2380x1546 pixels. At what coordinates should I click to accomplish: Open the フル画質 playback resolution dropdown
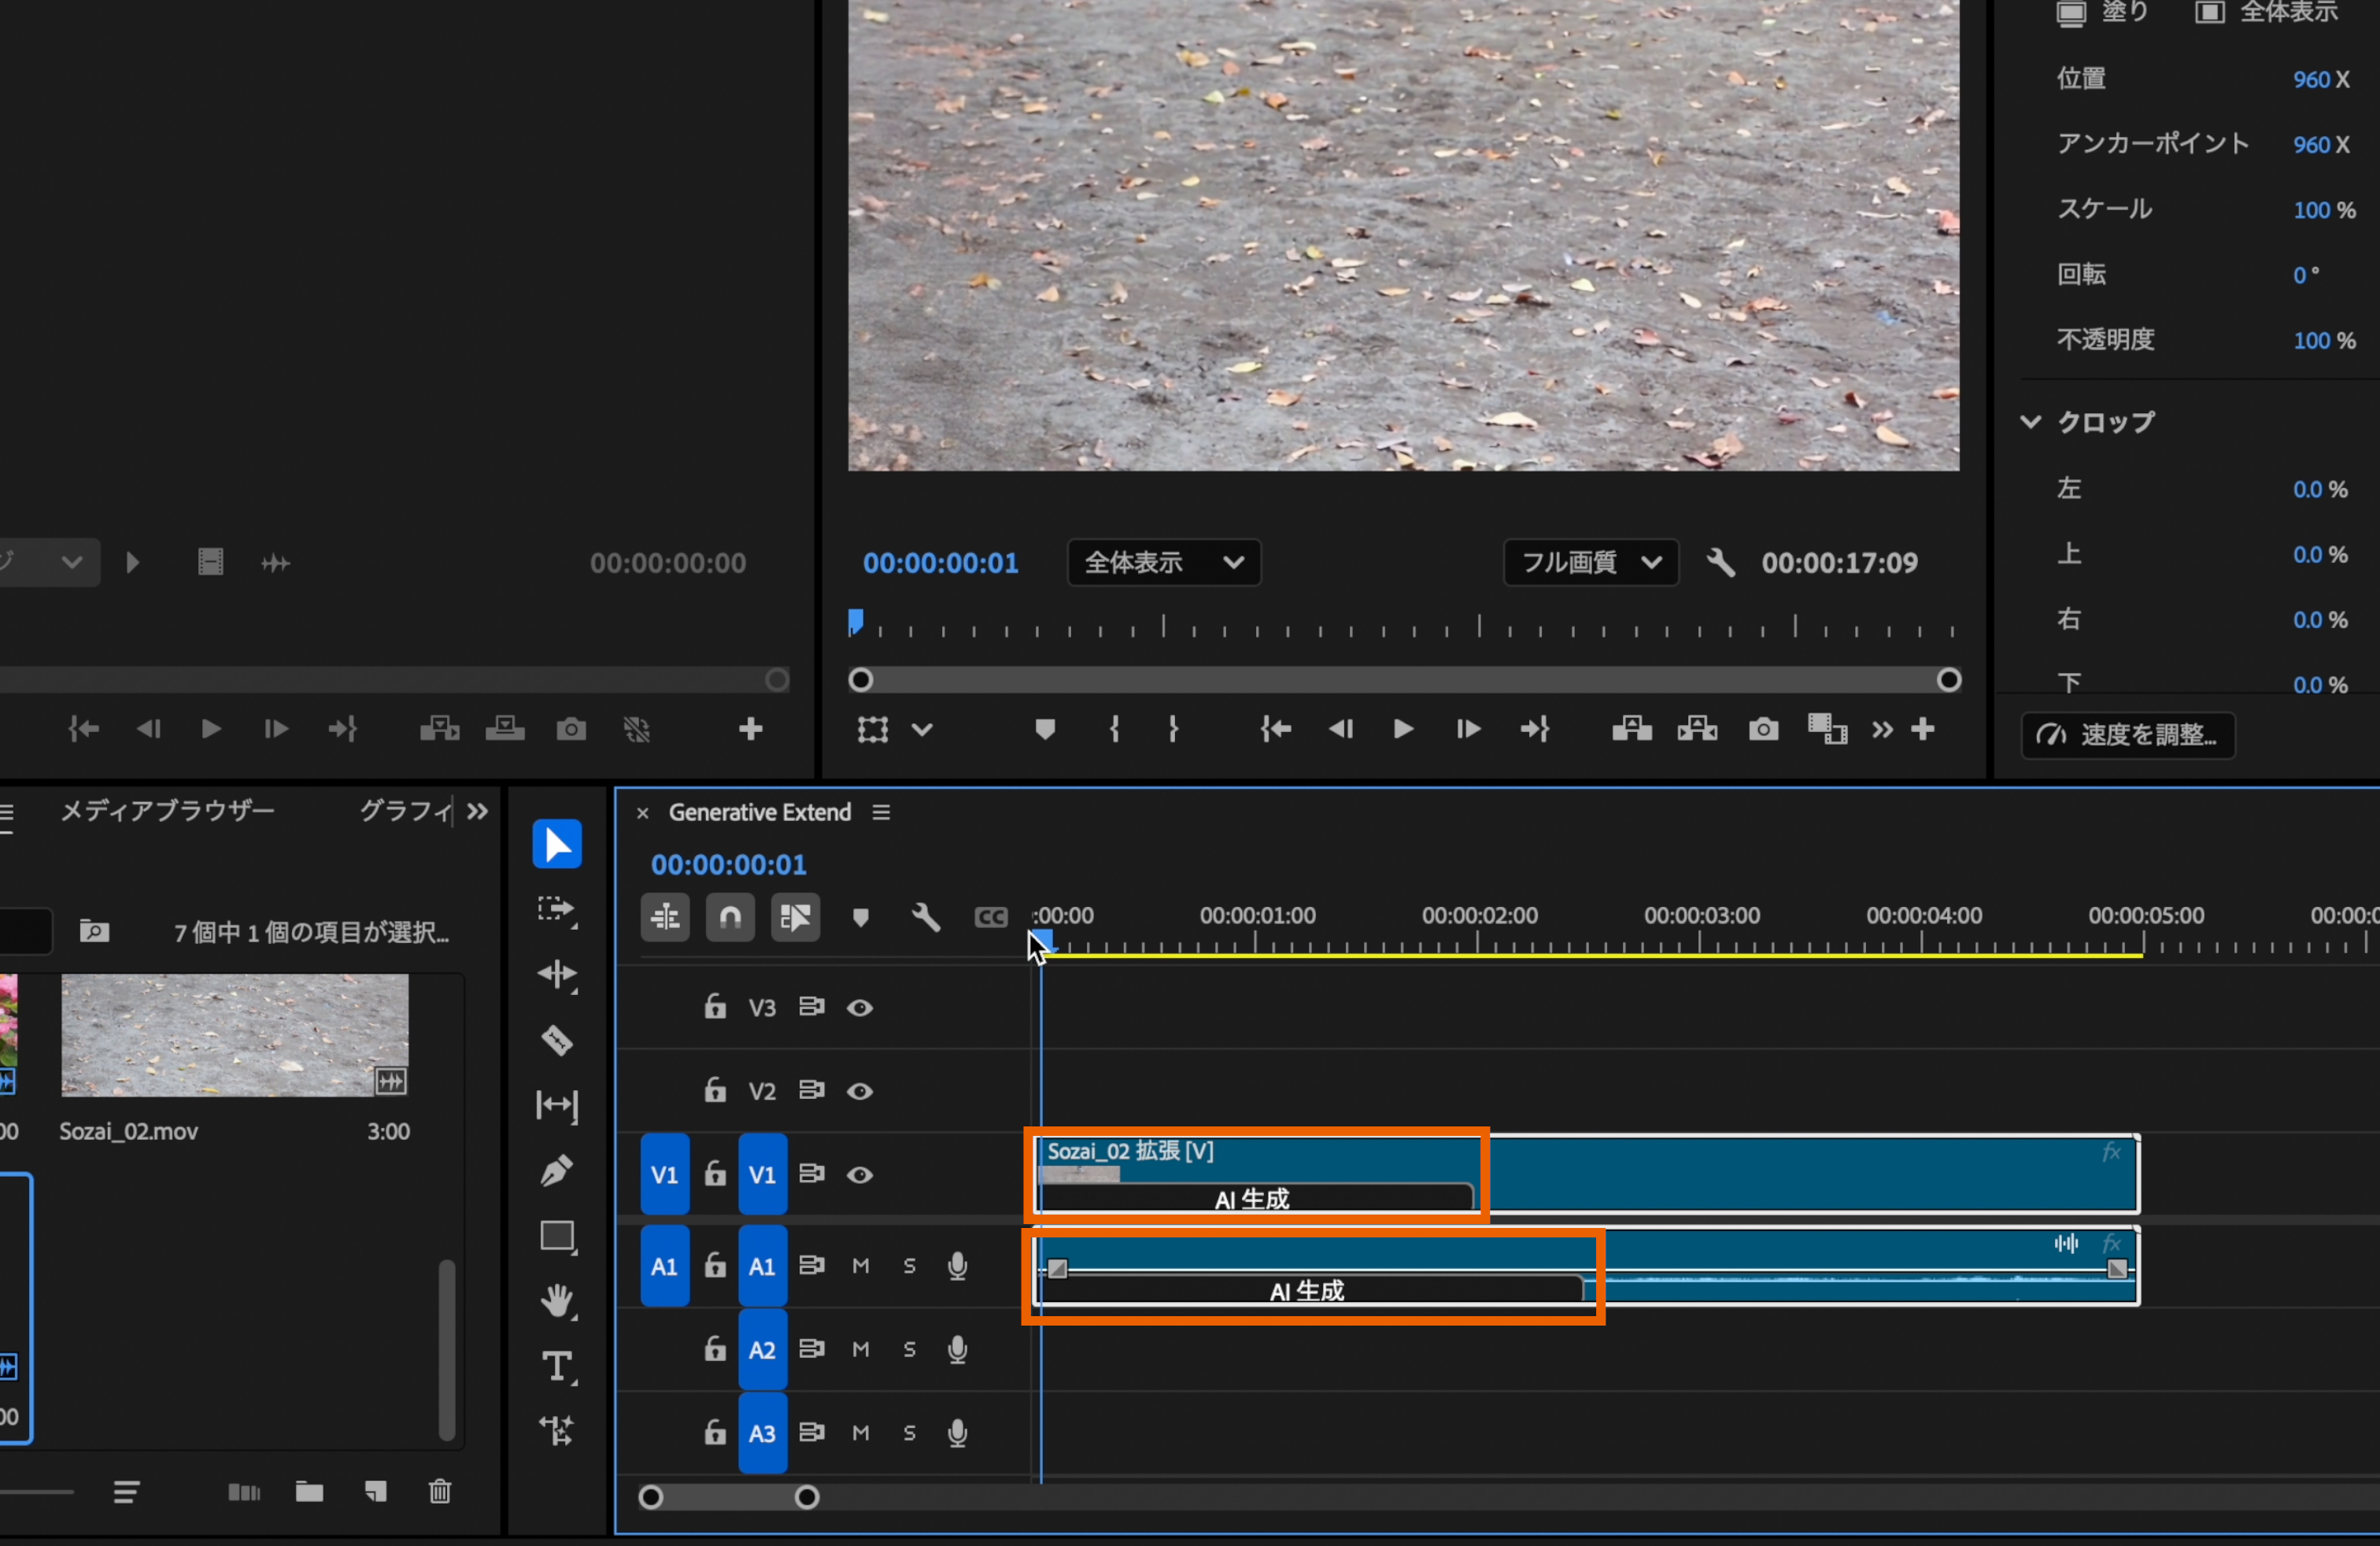point(1590,562)
